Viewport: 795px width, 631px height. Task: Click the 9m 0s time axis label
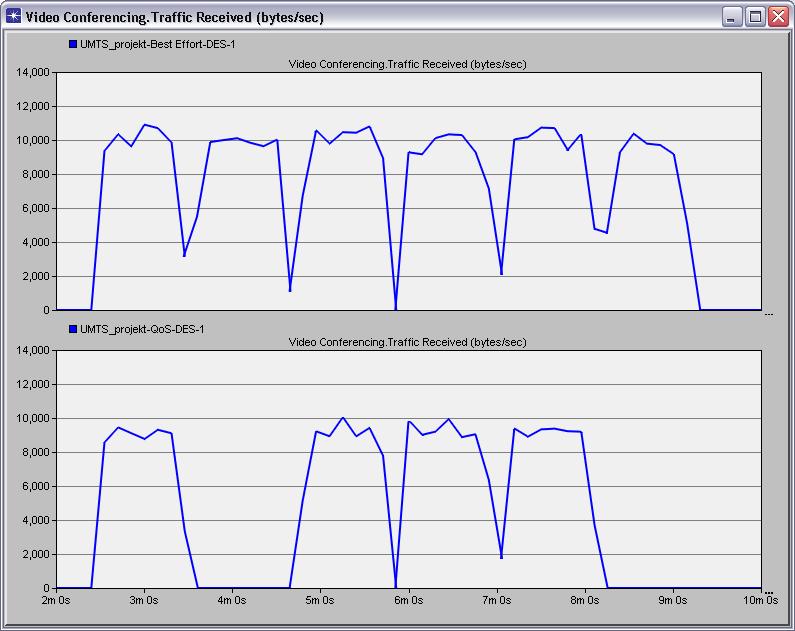tap(673, 600)
